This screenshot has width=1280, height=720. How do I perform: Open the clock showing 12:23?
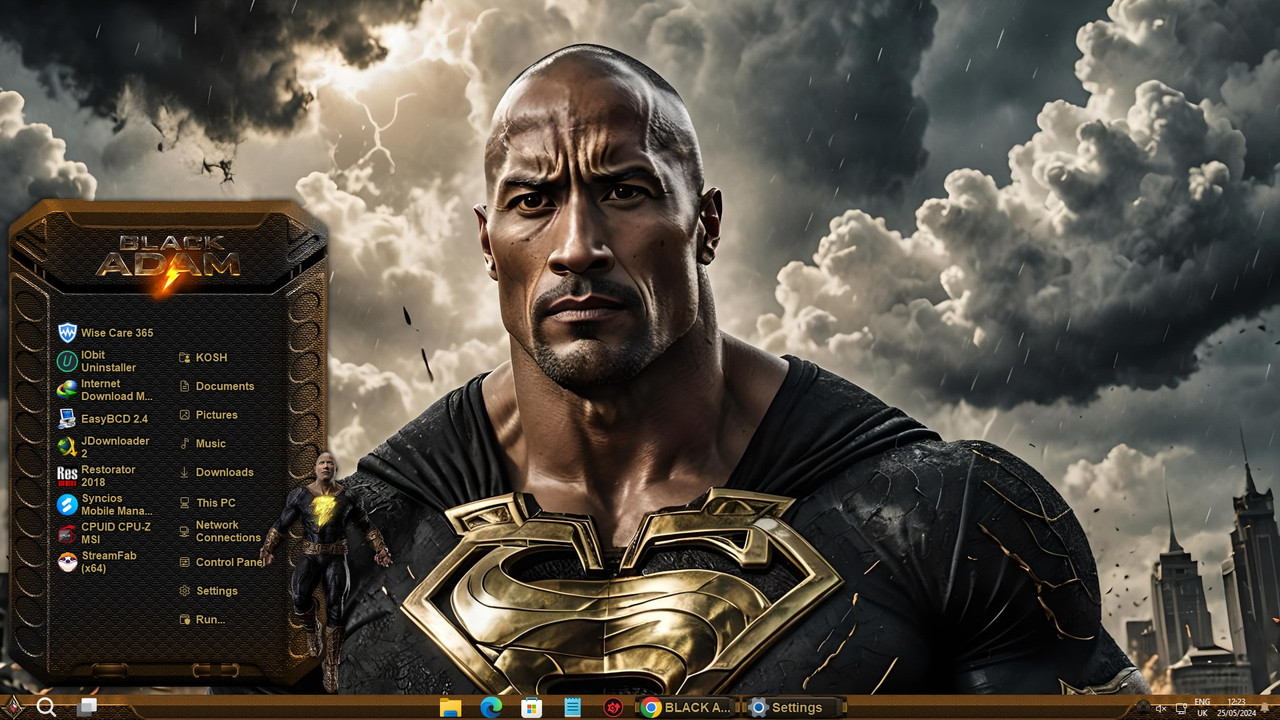[x=1236, y=707]
